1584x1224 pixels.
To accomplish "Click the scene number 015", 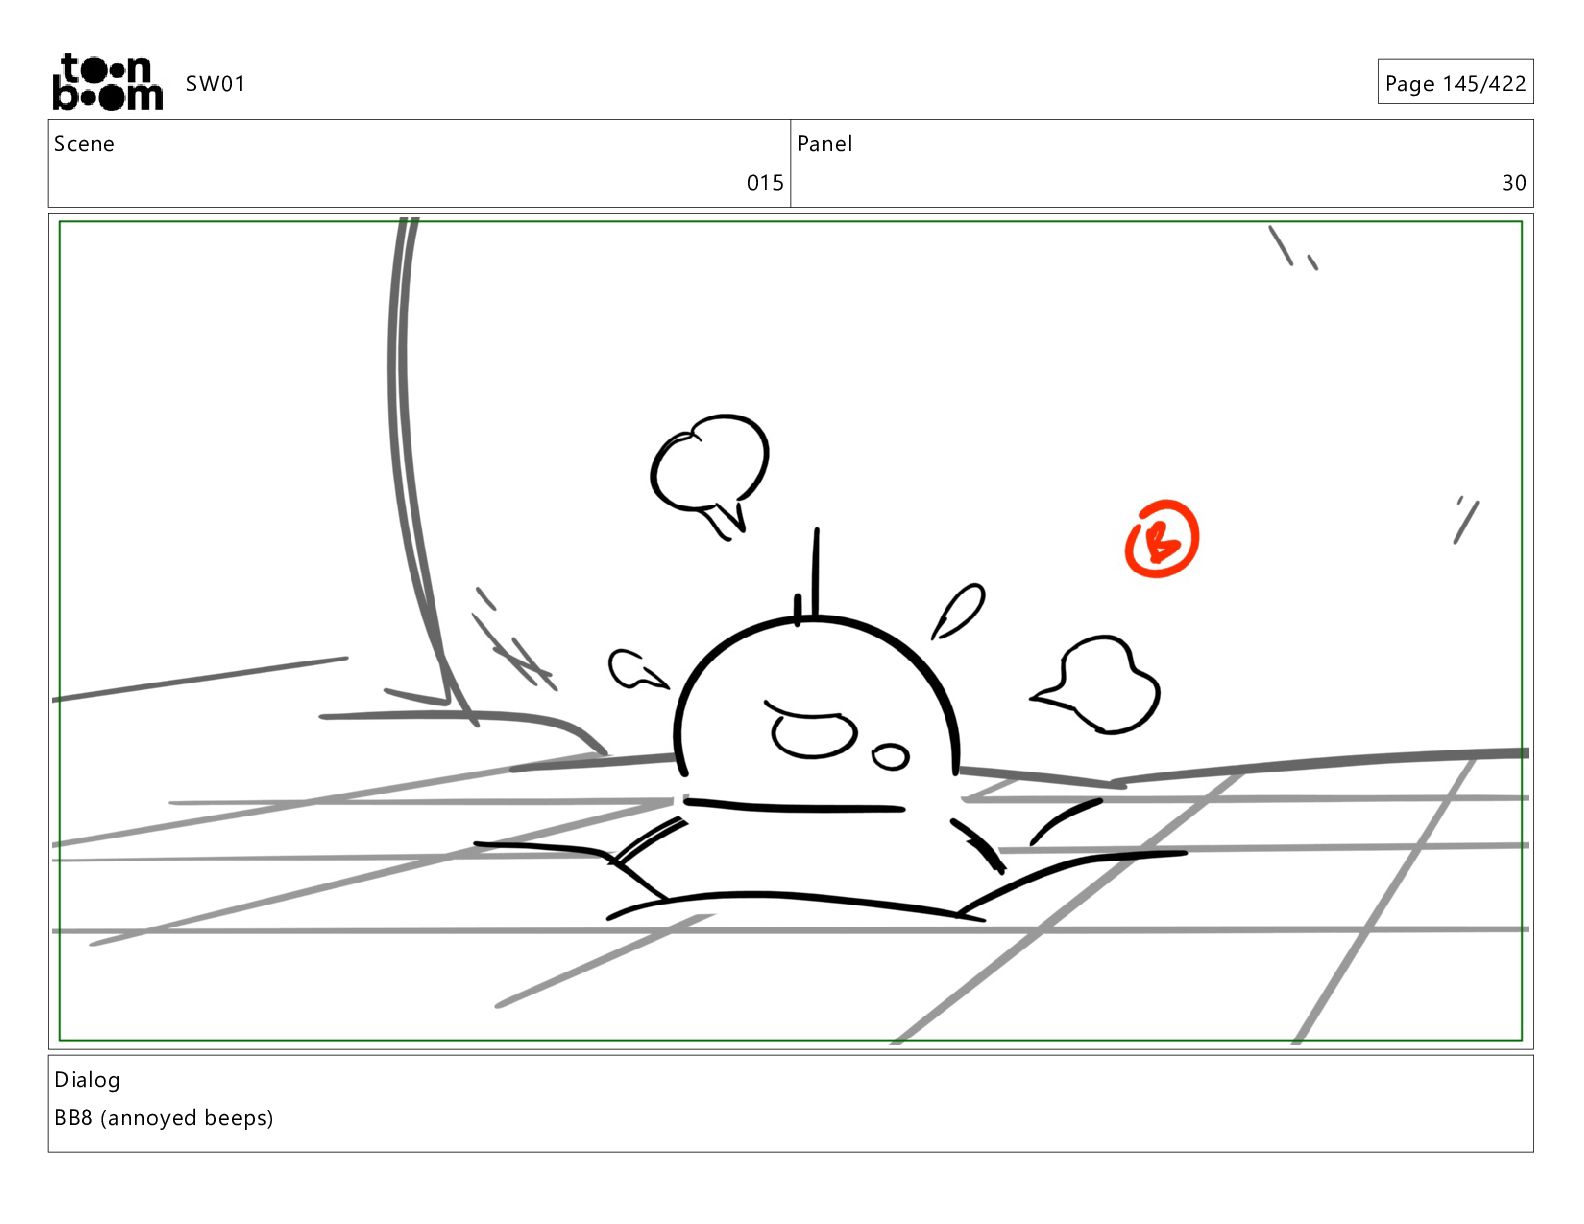I will pyautogui.click(x=765, y=183).
